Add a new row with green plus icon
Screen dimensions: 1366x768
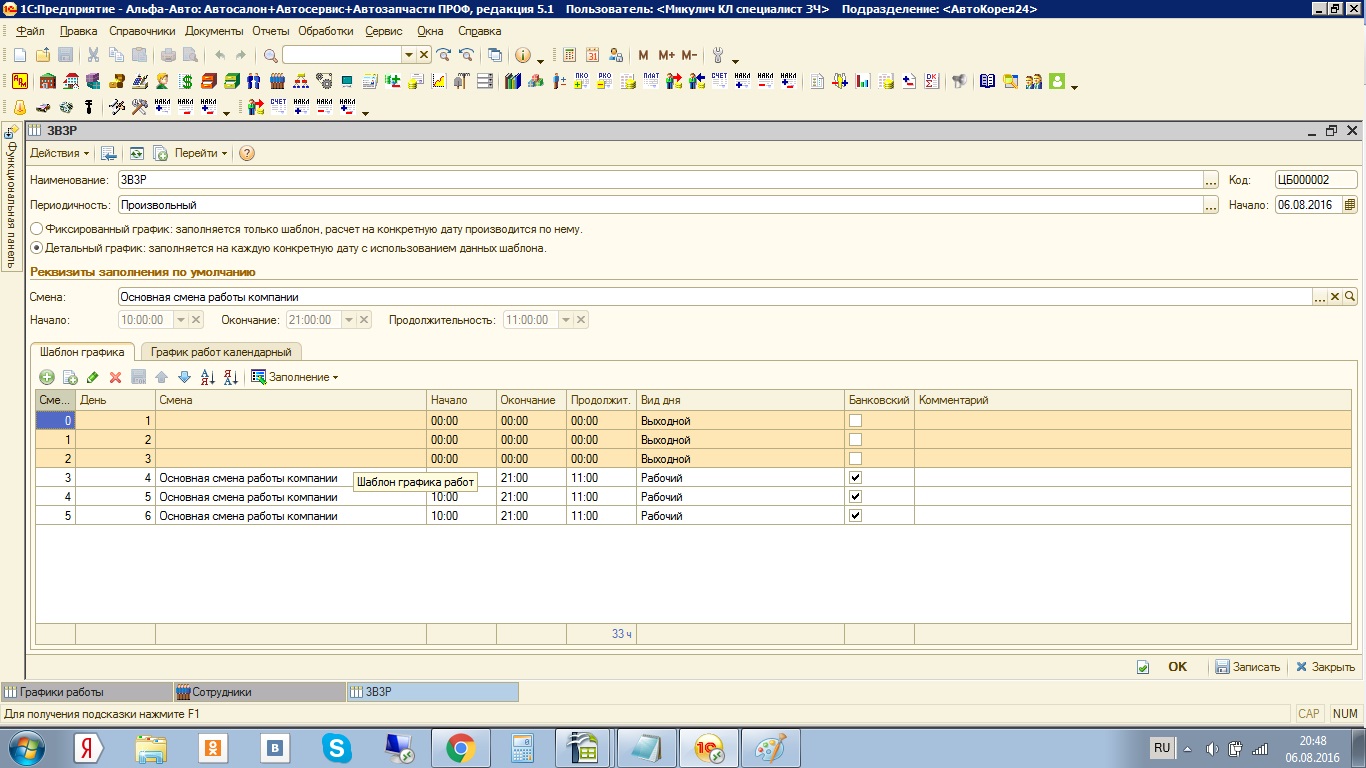point(46,377)
